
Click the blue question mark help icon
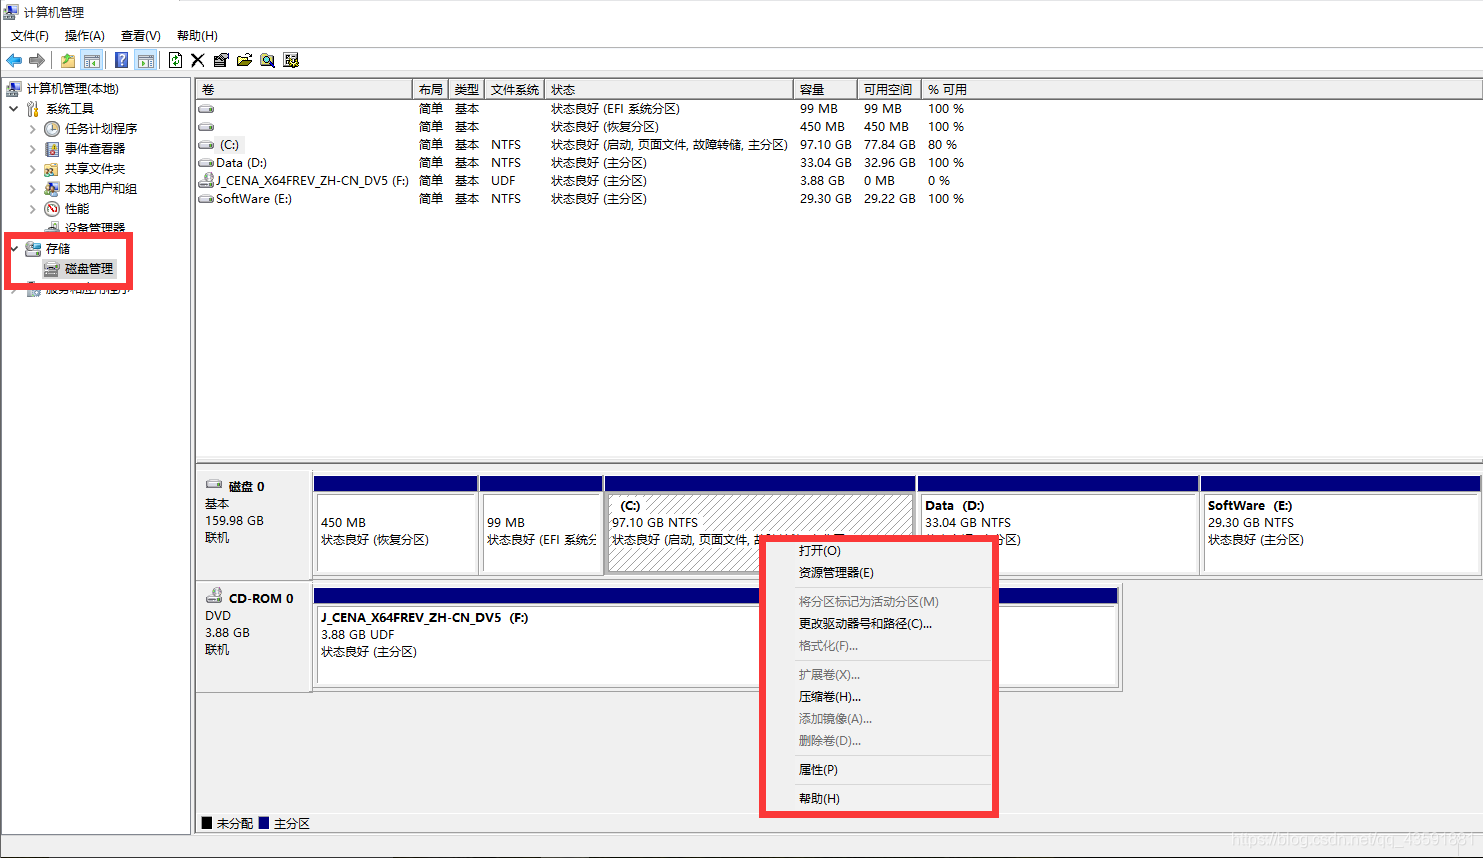pos(121,61)
